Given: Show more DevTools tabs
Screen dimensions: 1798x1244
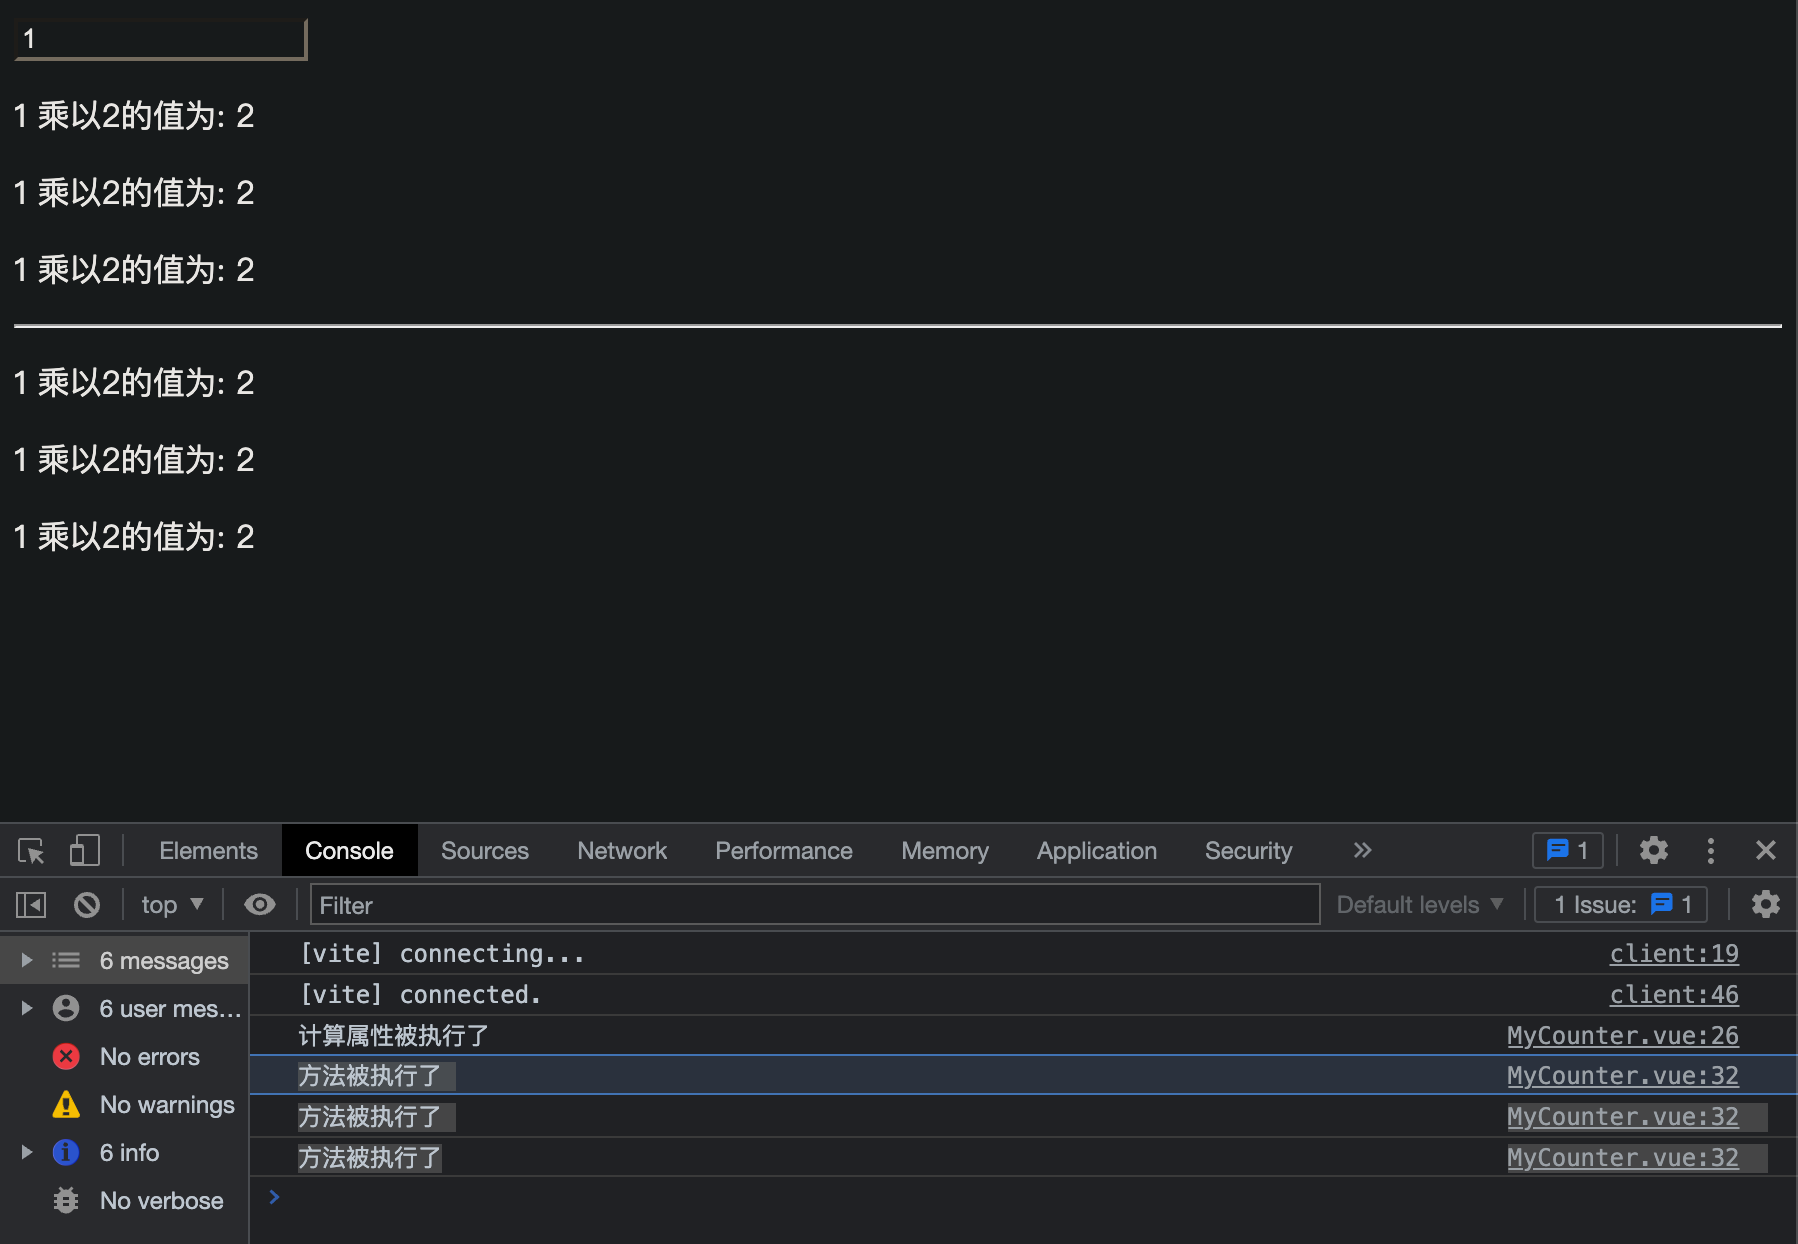Looking at the screenshot, I should (1362, 851).
